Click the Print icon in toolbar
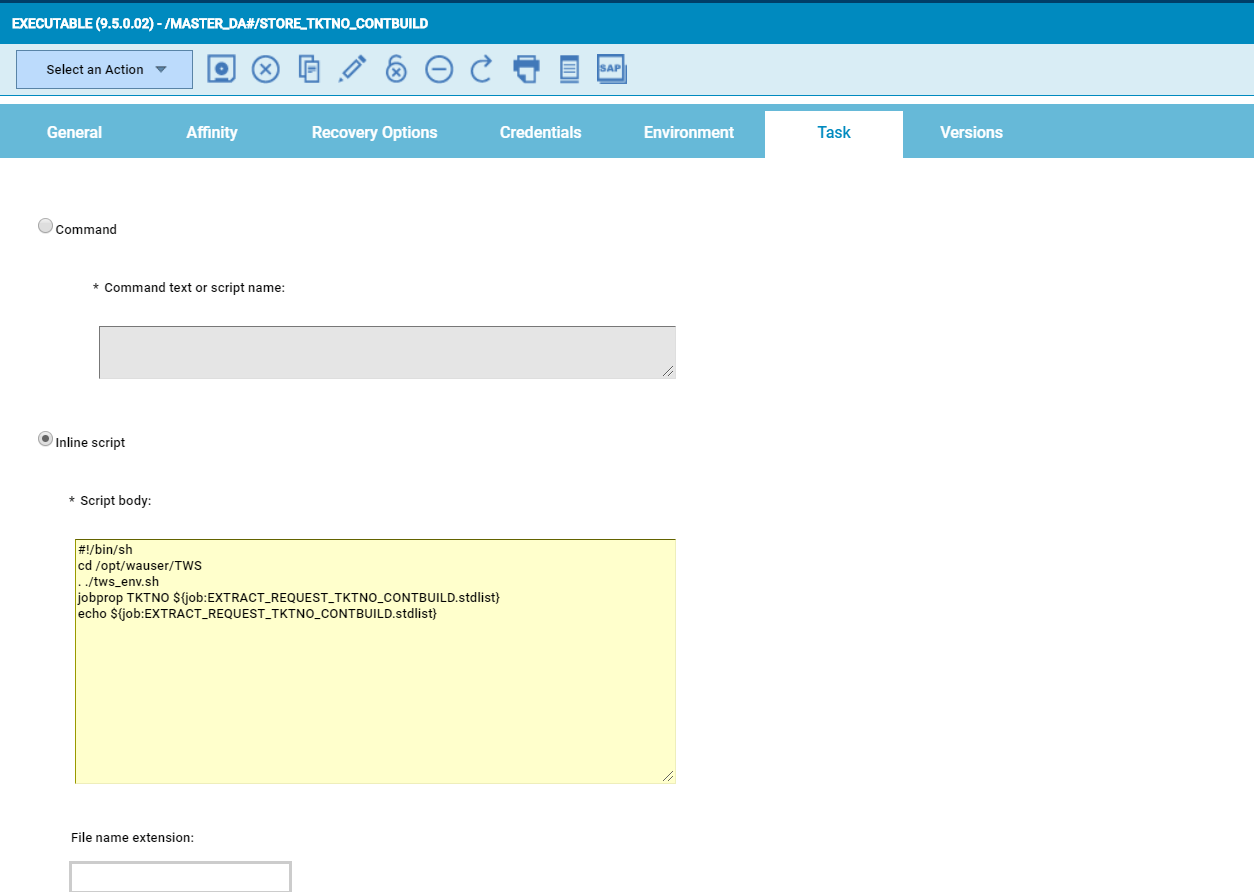This screenshot has width=1254, height=892. pyautogui.click(x=526, y=69)
